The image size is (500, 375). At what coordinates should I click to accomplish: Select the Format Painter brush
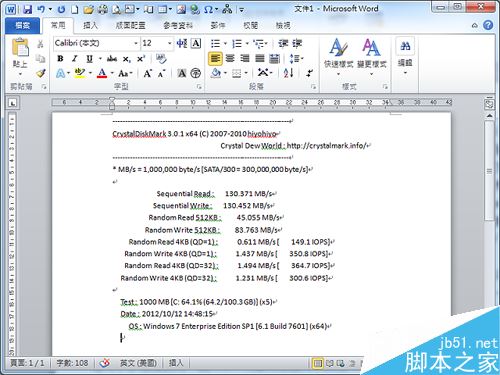tap(41, 73)
